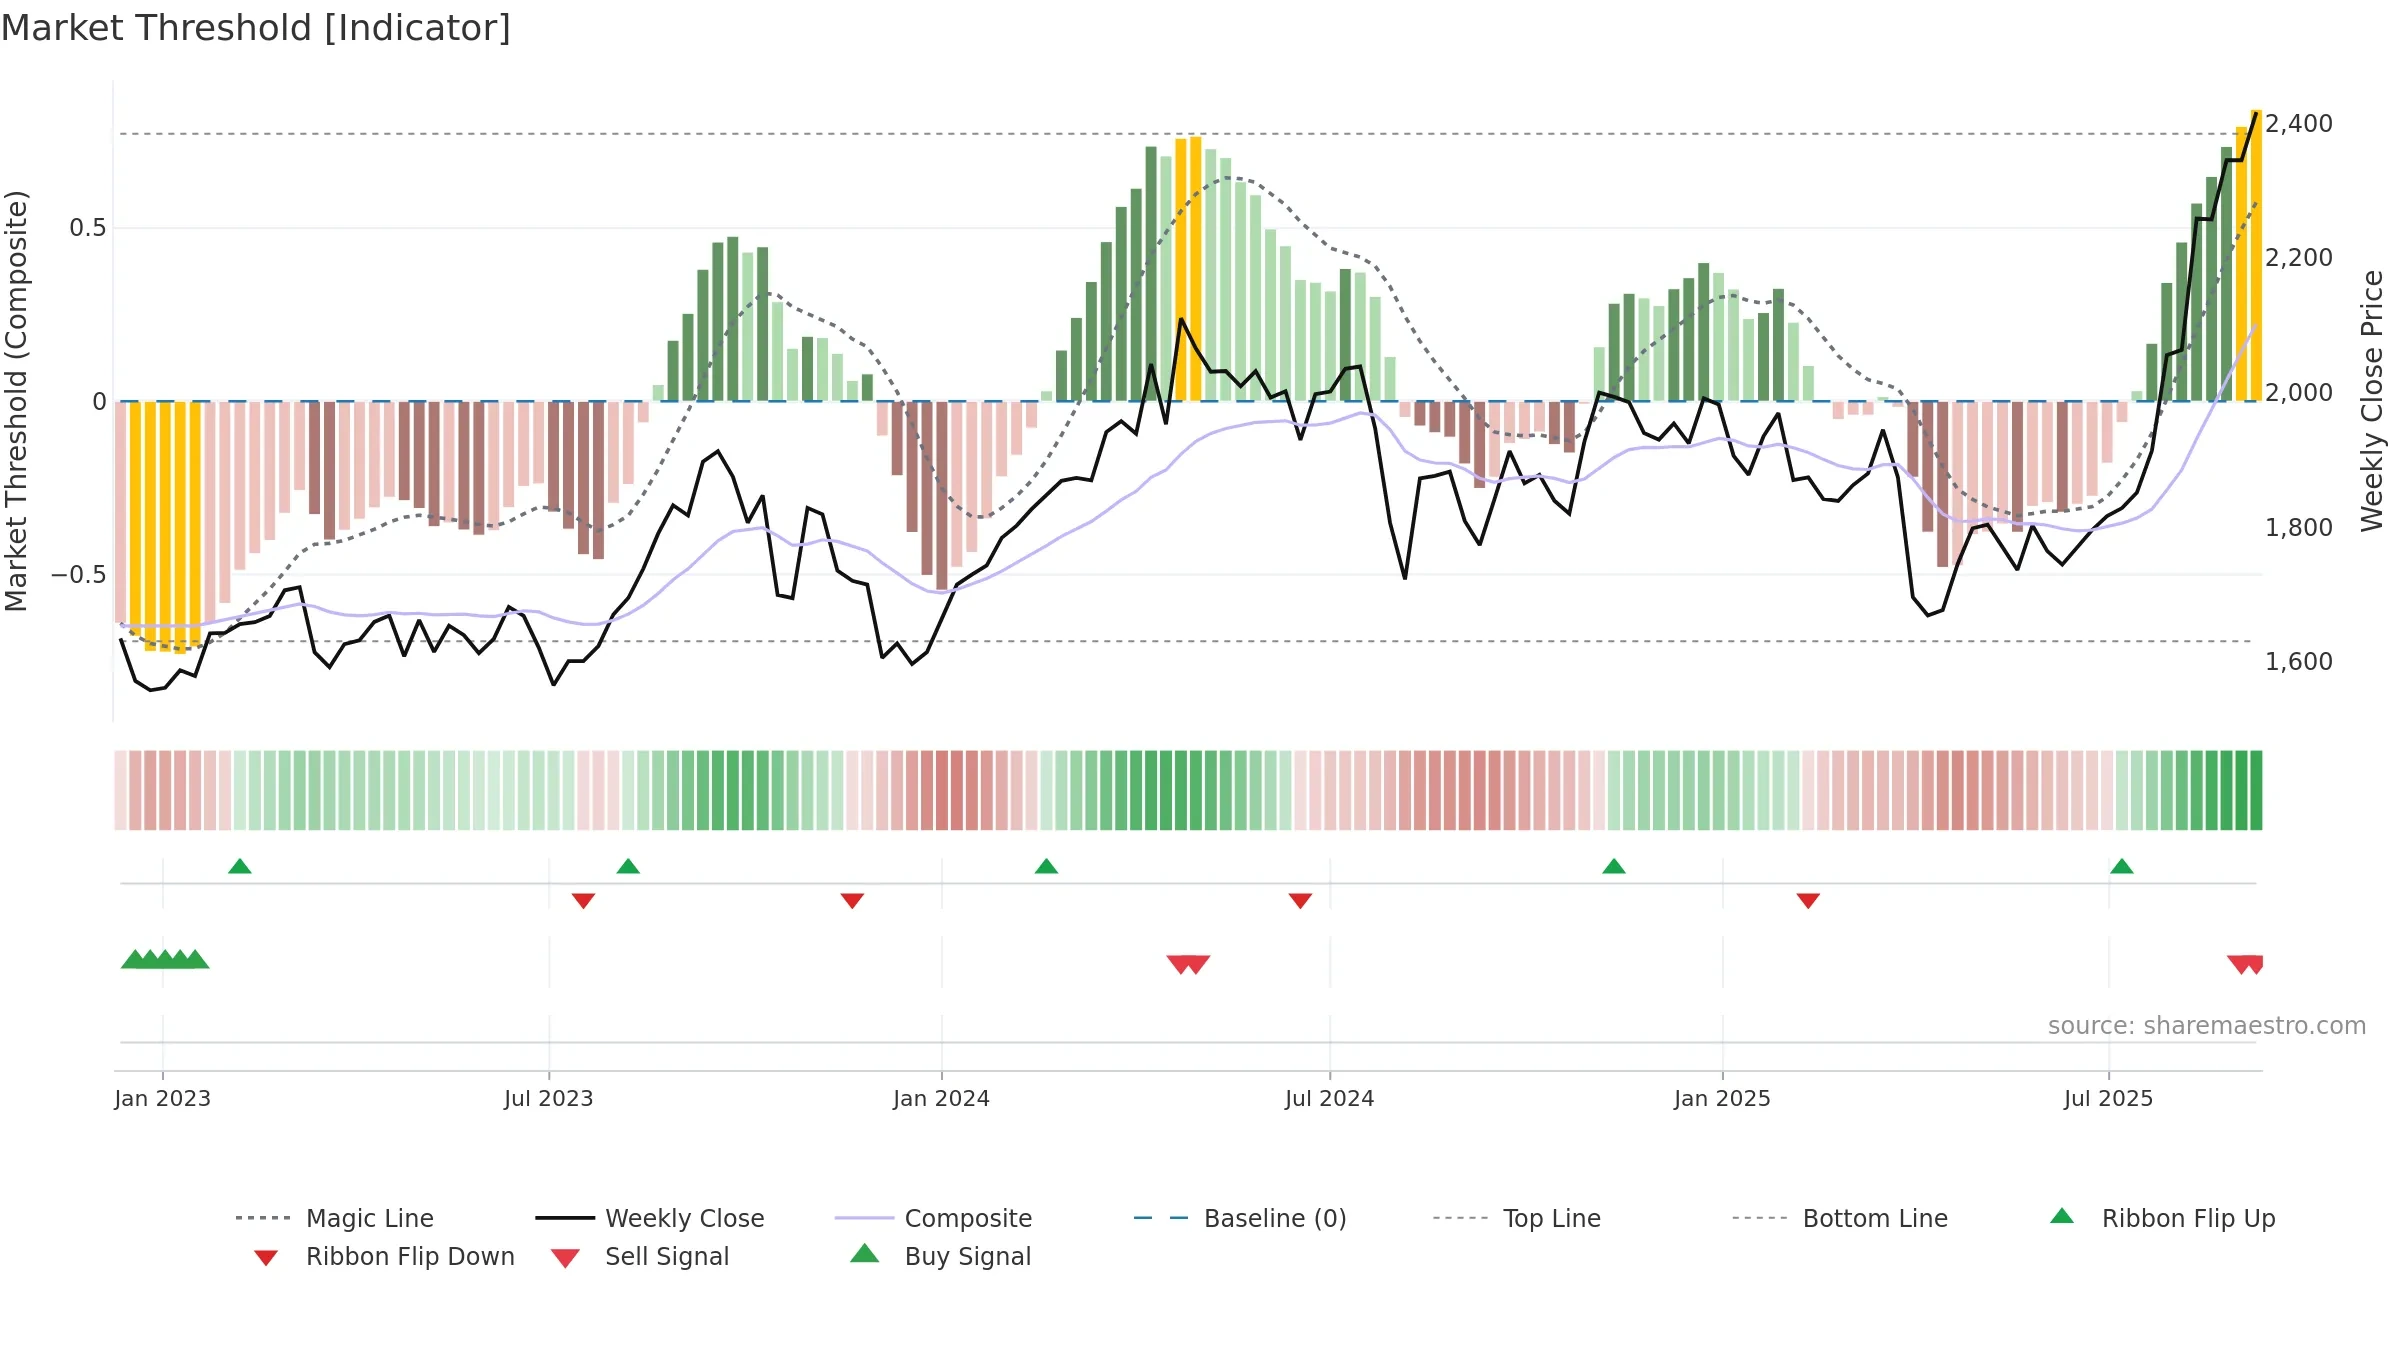Click the green triangle icon in Buy Signal legend
This screenshot has height=1350, width=2400.
[x=865, y=1253]
